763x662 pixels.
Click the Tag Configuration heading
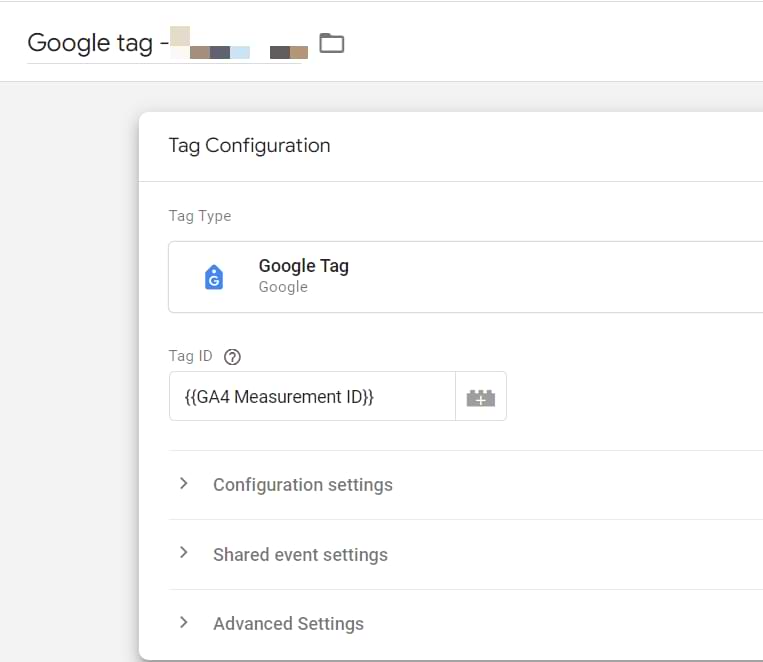pos(249,146)
